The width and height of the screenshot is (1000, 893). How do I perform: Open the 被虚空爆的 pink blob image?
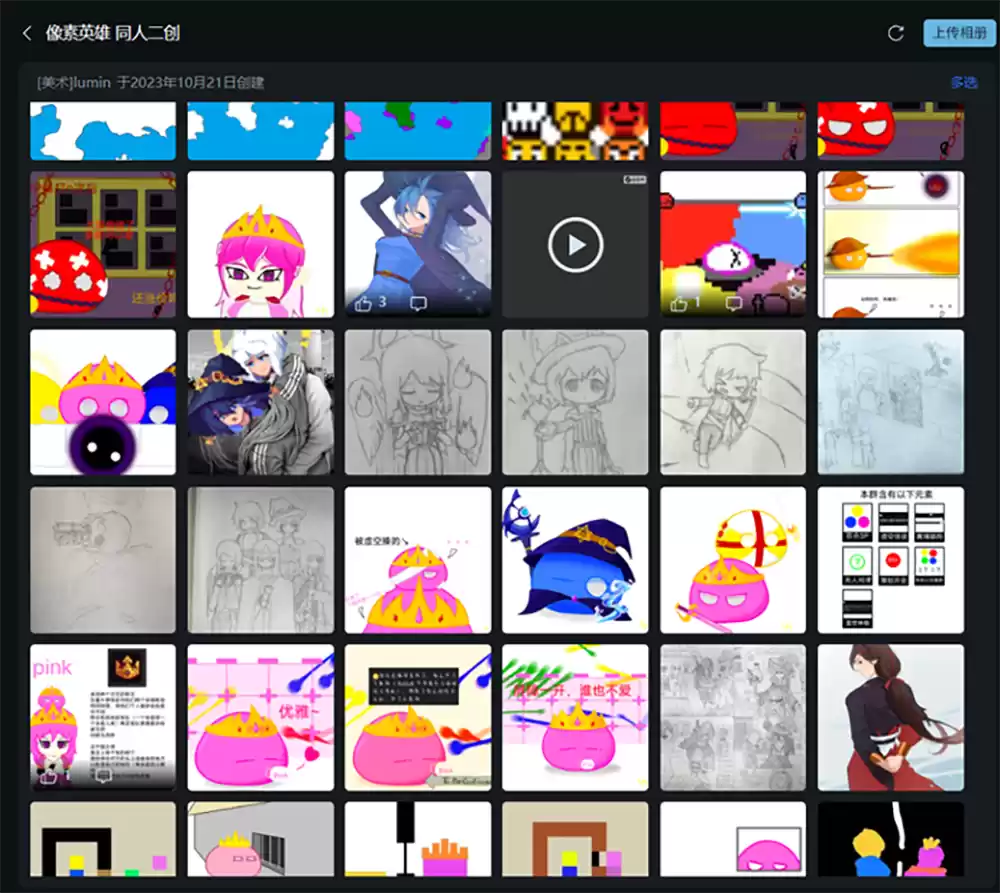point(418,560)
